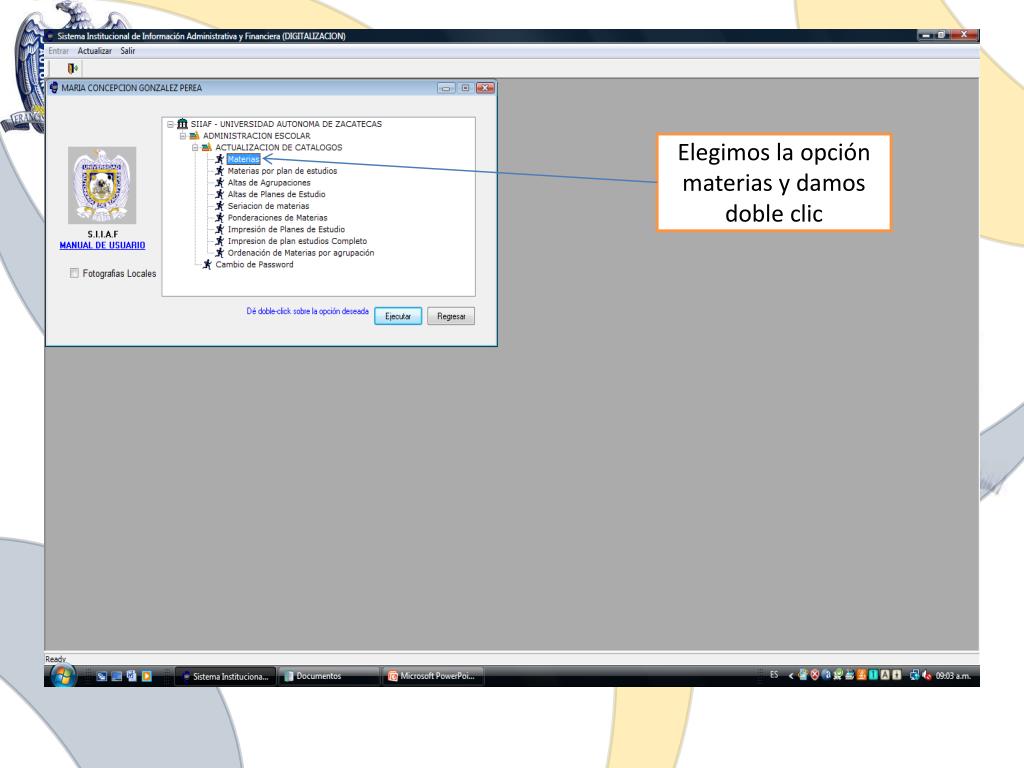
Task: Select Altas de Agrupaciones entry
Action: click(269, 182)
